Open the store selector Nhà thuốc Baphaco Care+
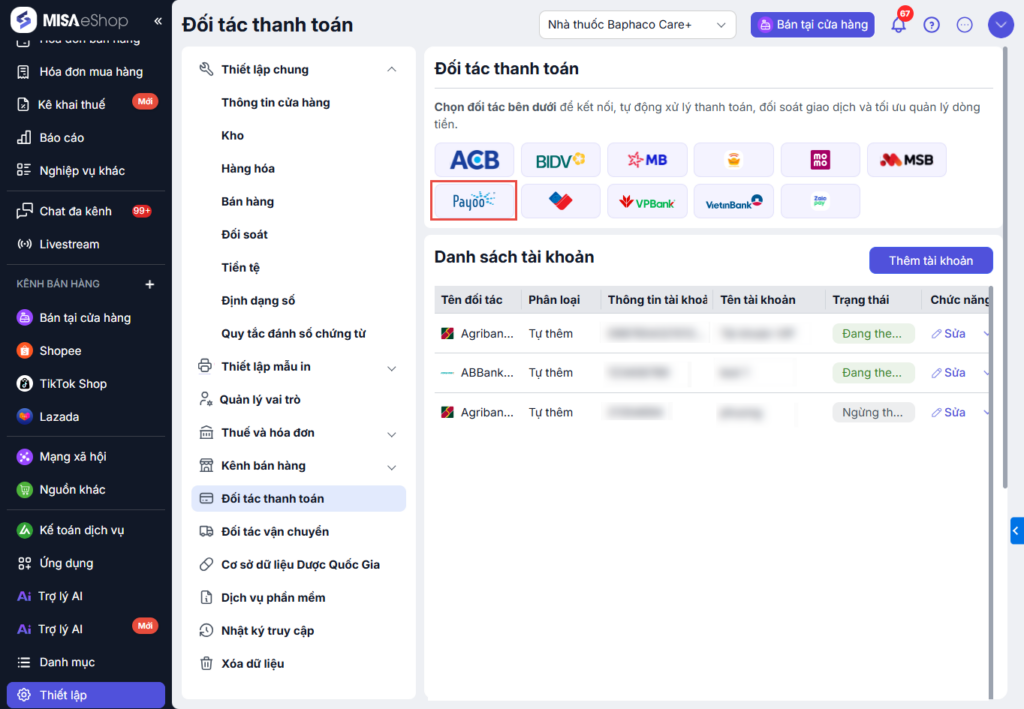The height and width of the screenshot is (709, 1024). pyautogui.click(x=637, y=25)
